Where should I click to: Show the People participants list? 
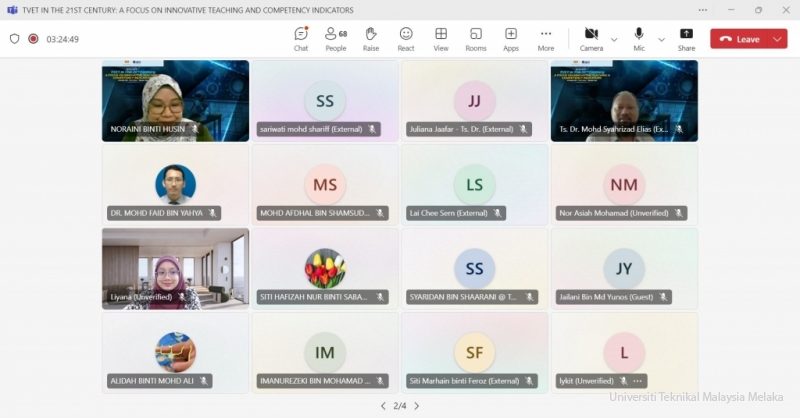336,39
